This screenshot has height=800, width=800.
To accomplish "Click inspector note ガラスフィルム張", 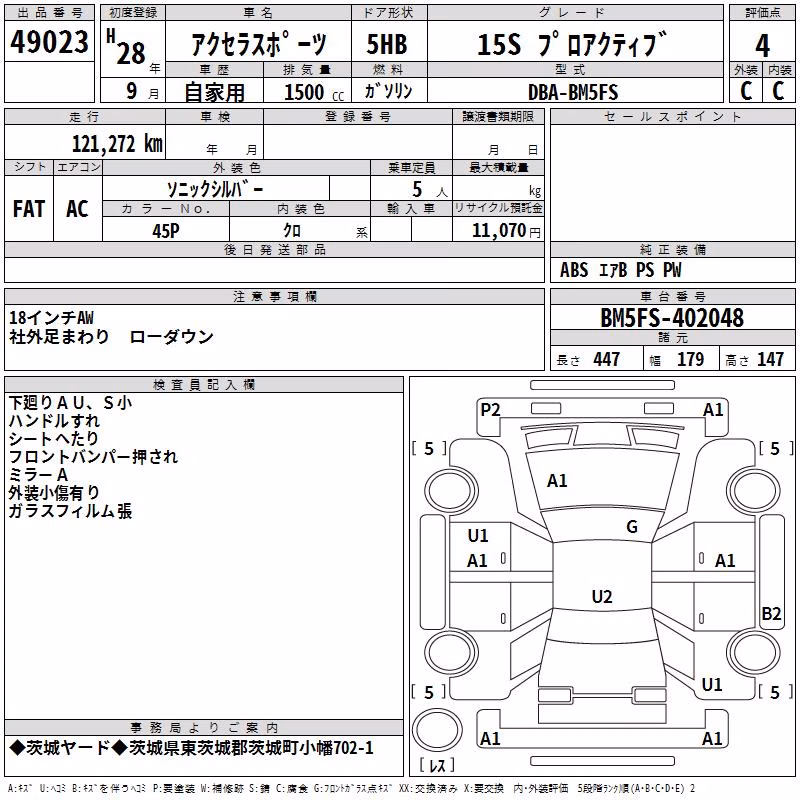I will coord(70,511).
